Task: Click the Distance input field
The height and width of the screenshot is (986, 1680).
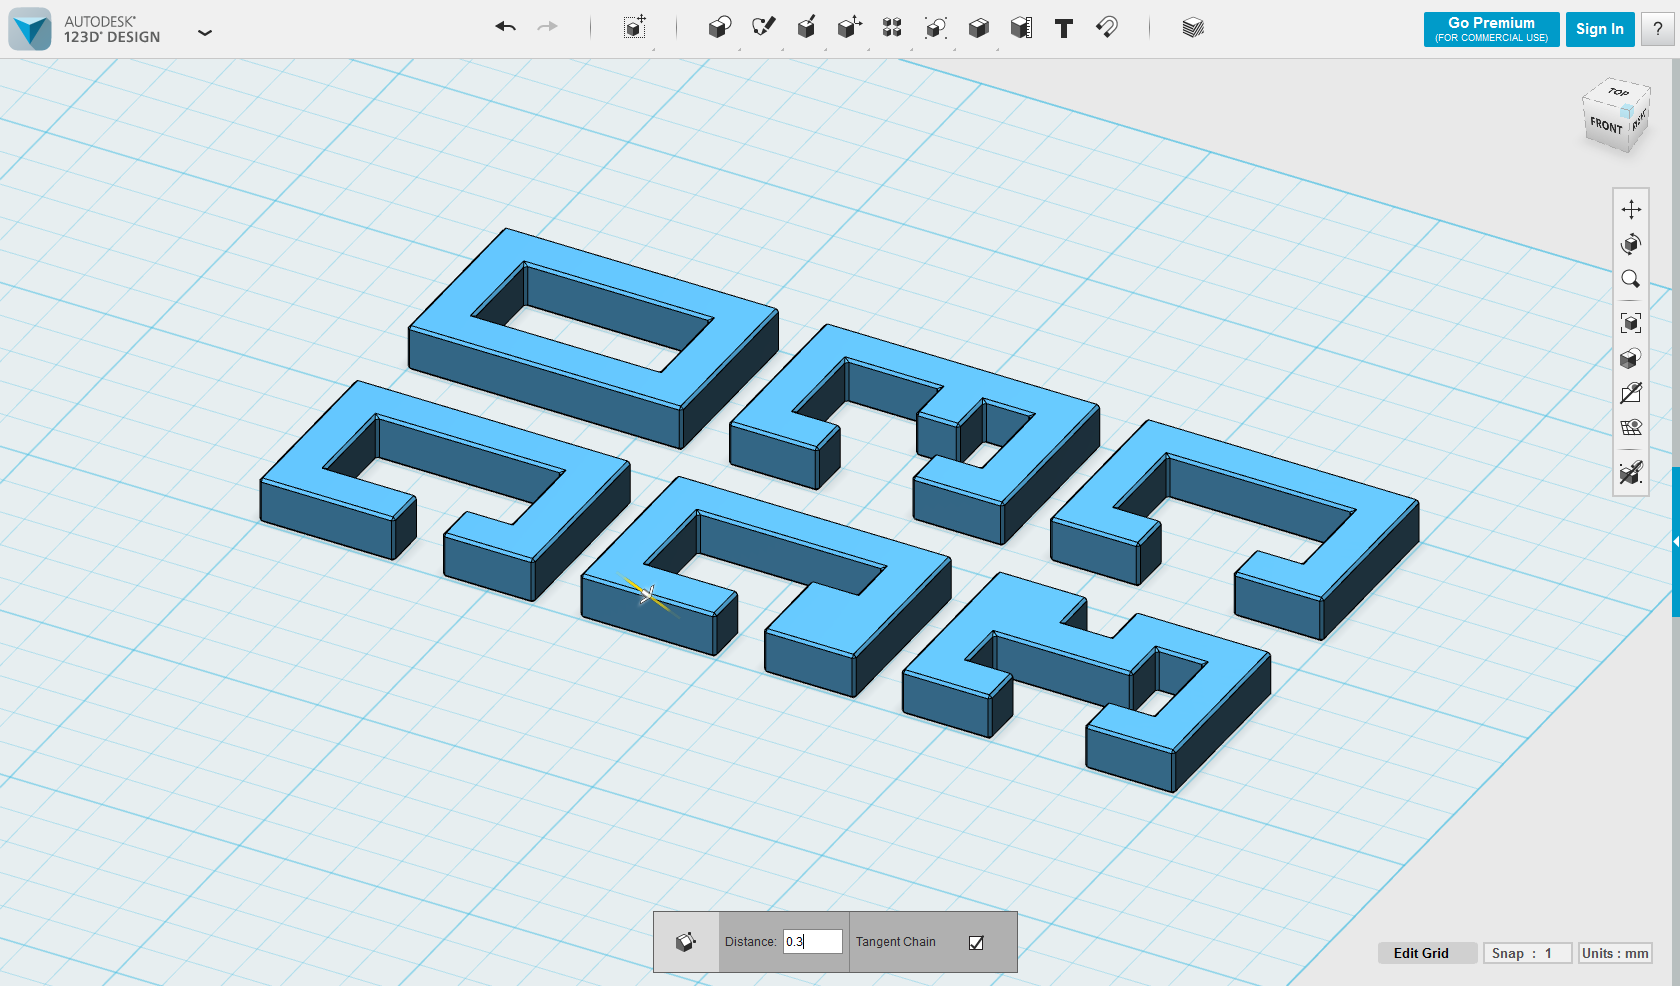Action: [812, 941]
